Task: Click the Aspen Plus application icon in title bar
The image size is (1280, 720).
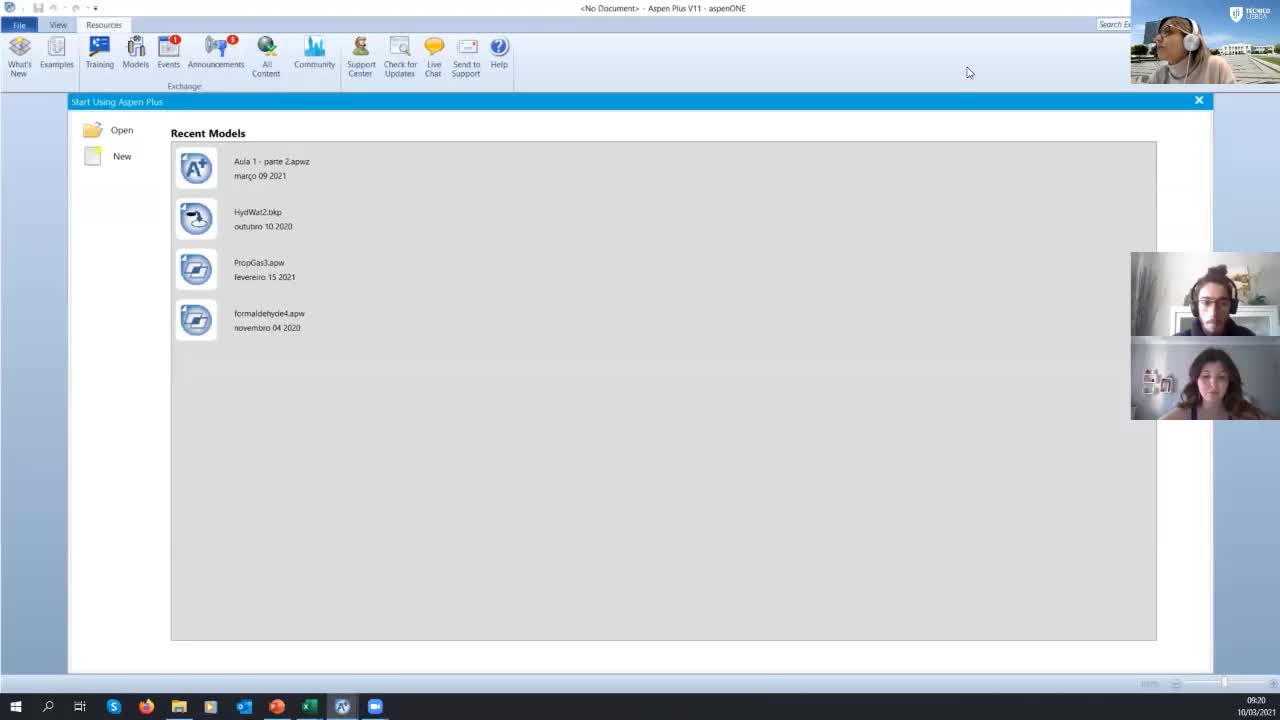Action: pyautogui.click(x=9, y=8)
